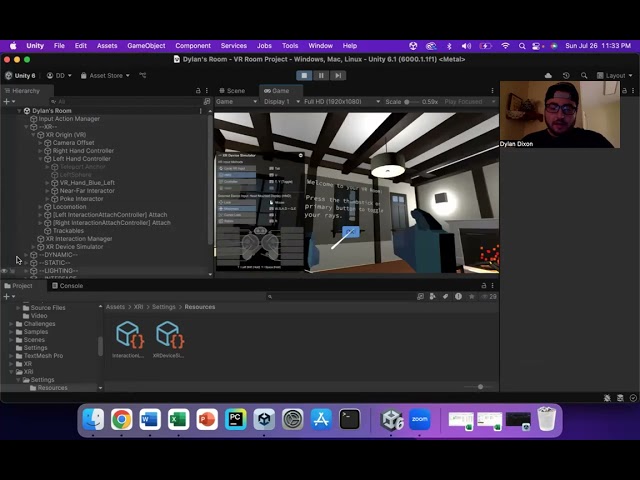This screenshot has height=480, width=640.
Task: Toggle visibility eye for --LIGHTING--
Action: [x=4, y=271]
